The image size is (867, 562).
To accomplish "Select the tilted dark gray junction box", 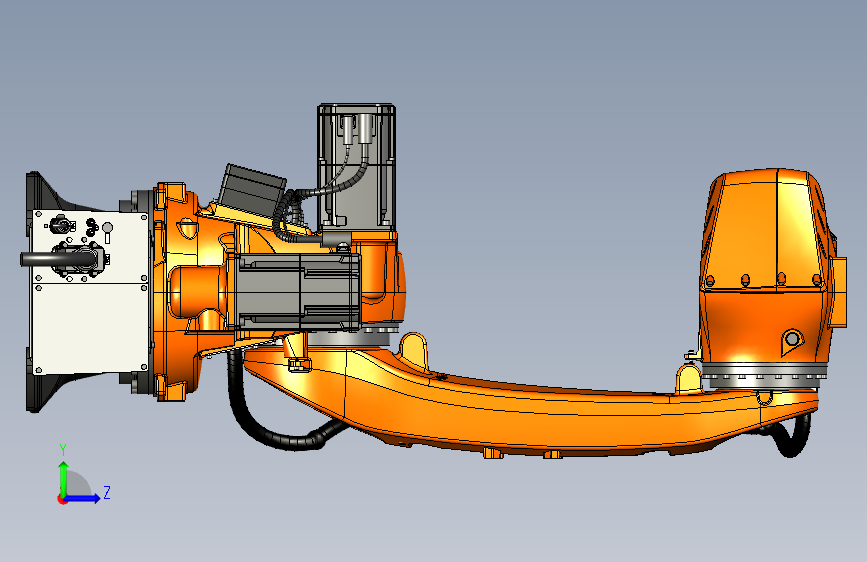I will (x=252, y=191).
